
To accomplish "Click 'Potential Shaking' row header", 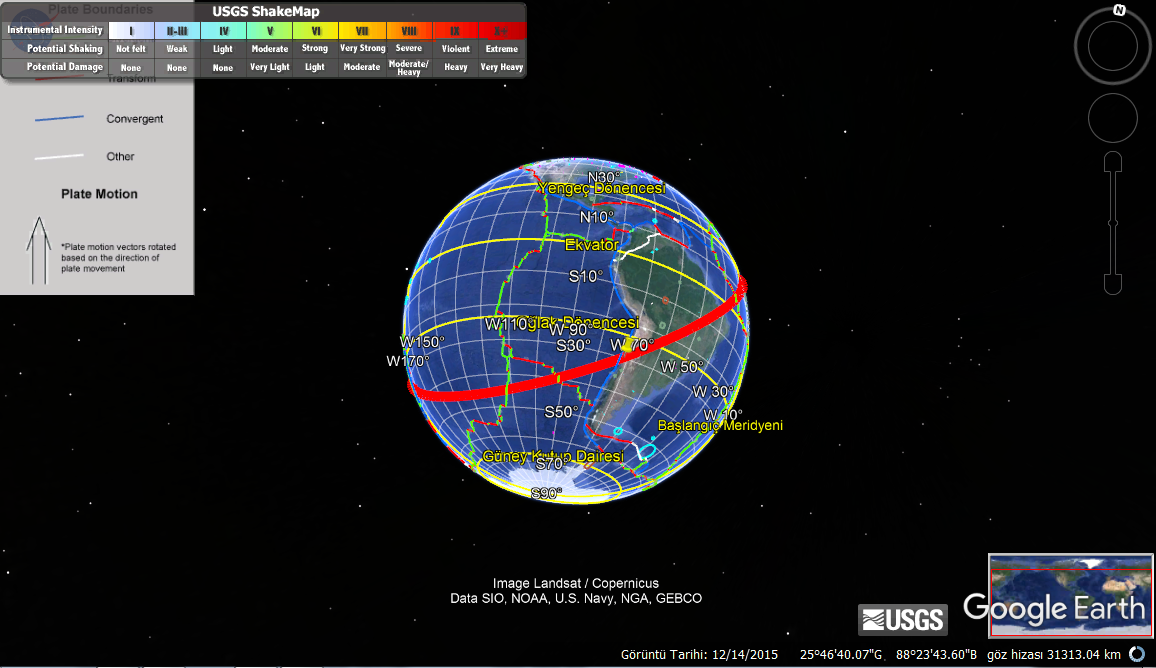I will tap(65, 49).
